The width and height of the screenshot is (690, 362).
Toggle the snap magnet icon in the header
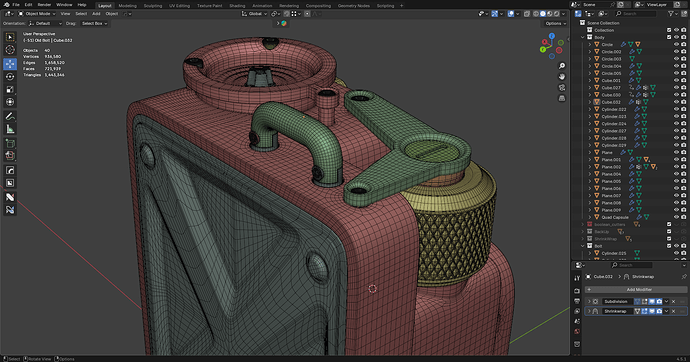(x=286, y=14)
